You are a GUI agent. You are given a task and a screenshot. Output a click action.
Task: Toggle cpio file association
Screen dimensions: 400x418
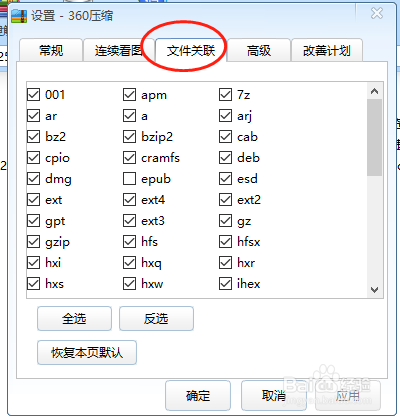(x=34, y=158)
